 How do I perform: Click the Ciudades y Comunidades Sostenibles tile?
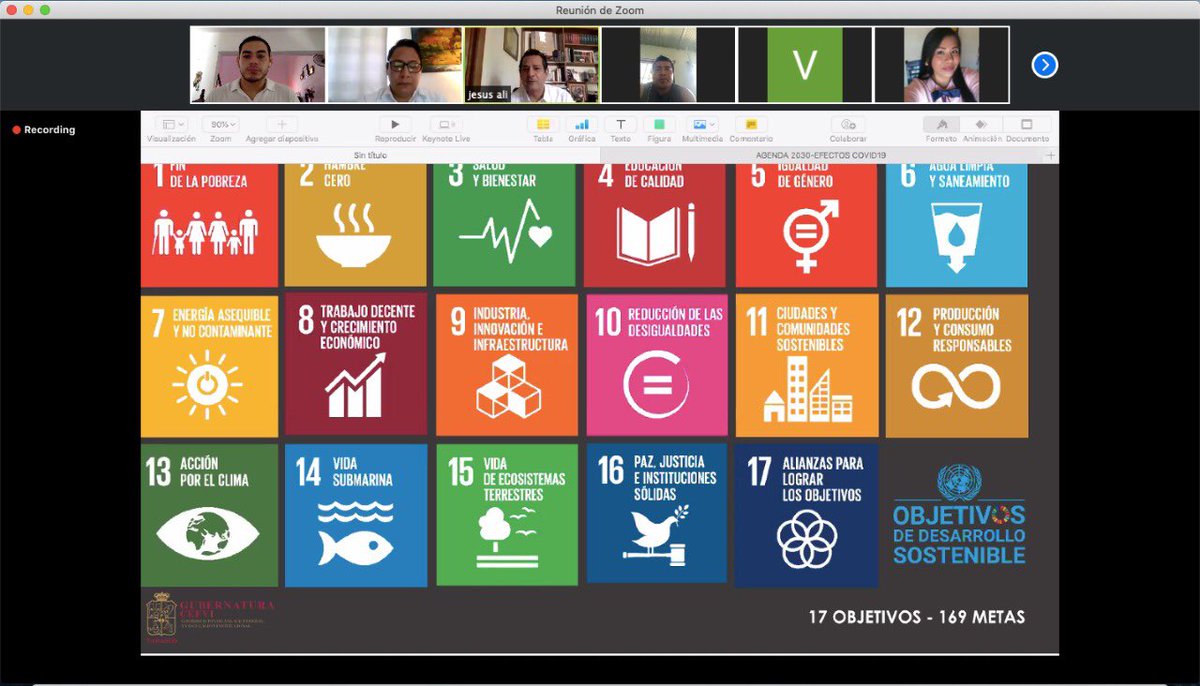point(807,365)
